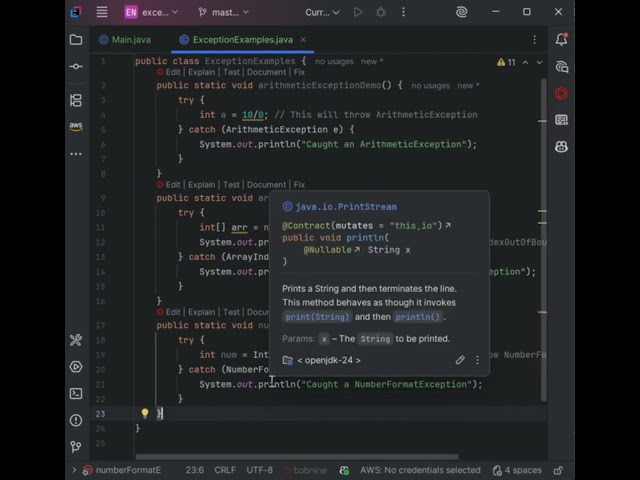Screen dimensions: 640x480
Task: Click line:column 23:6 in status bar
Action: [194, 470]
